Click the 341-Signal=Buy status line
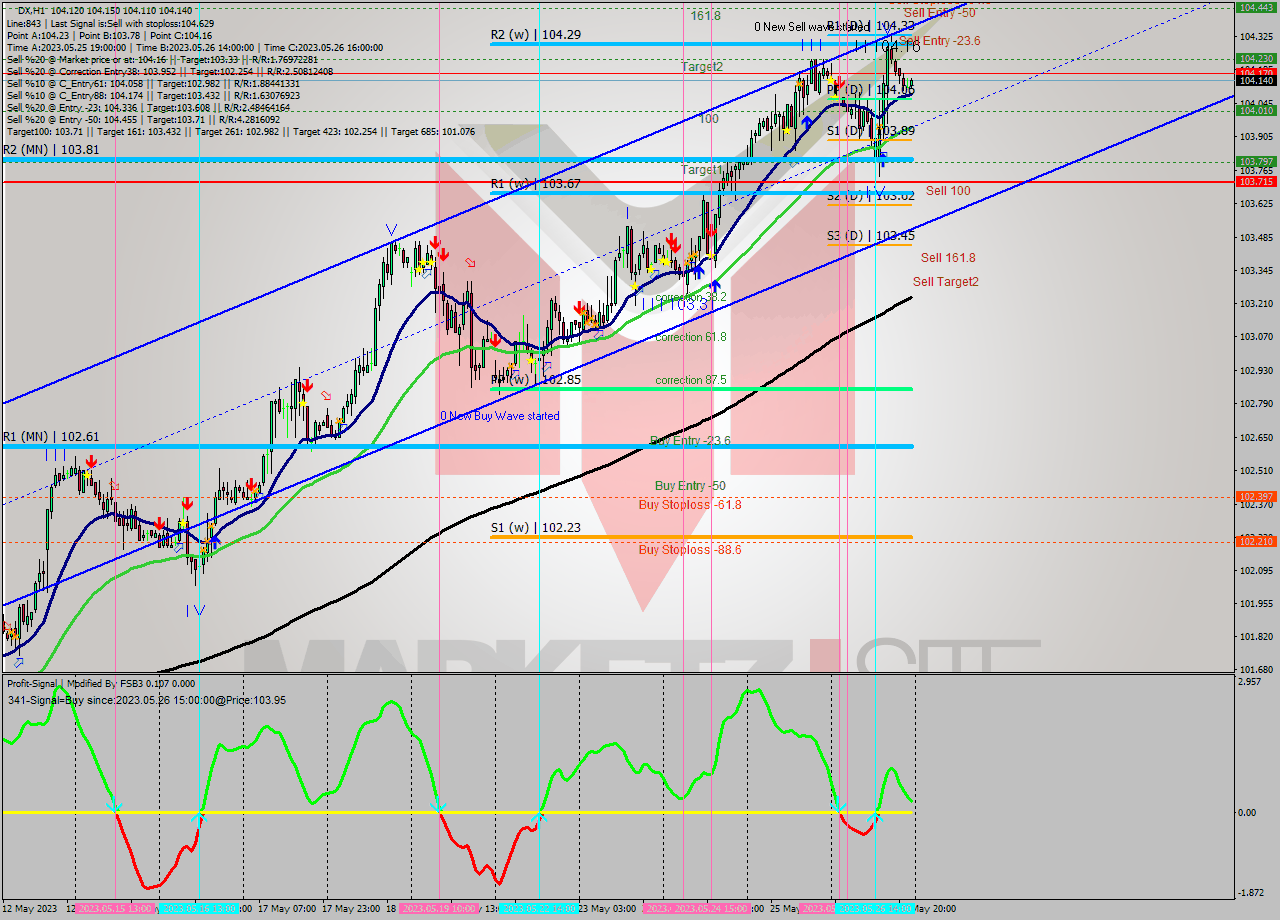 click(146, 700)
